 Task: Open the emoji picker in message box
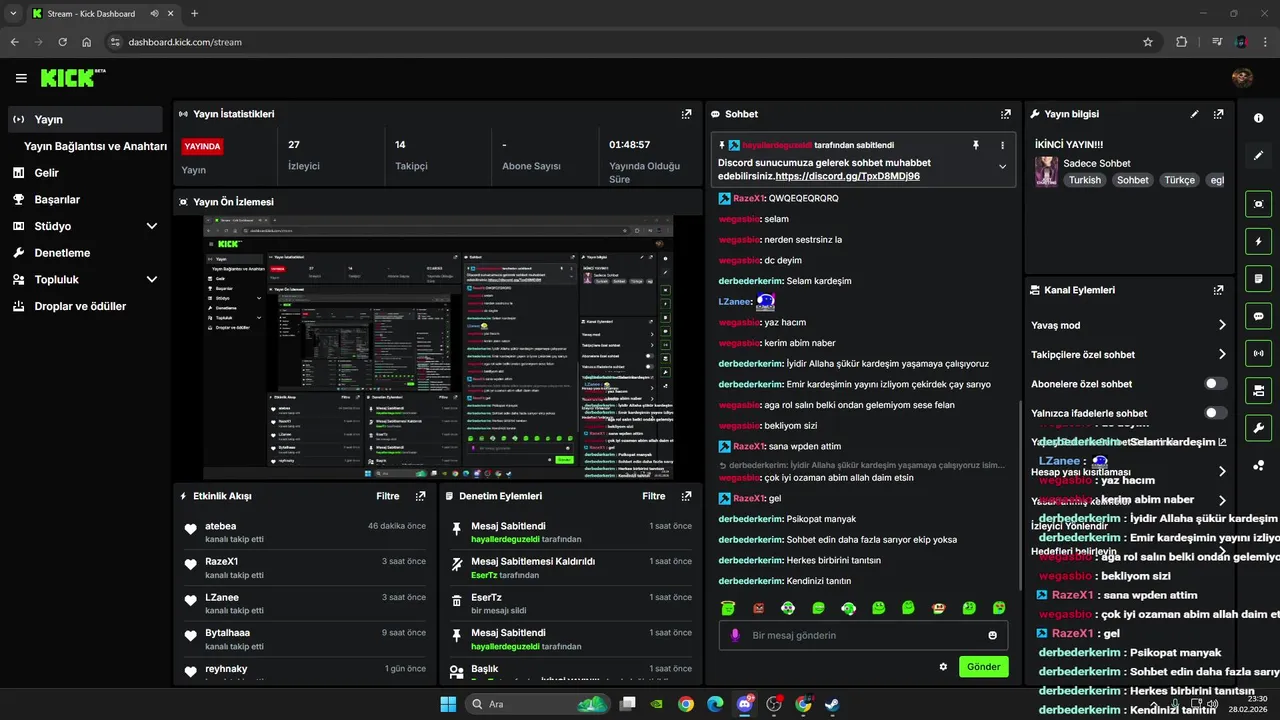click(x=992, y=635)
